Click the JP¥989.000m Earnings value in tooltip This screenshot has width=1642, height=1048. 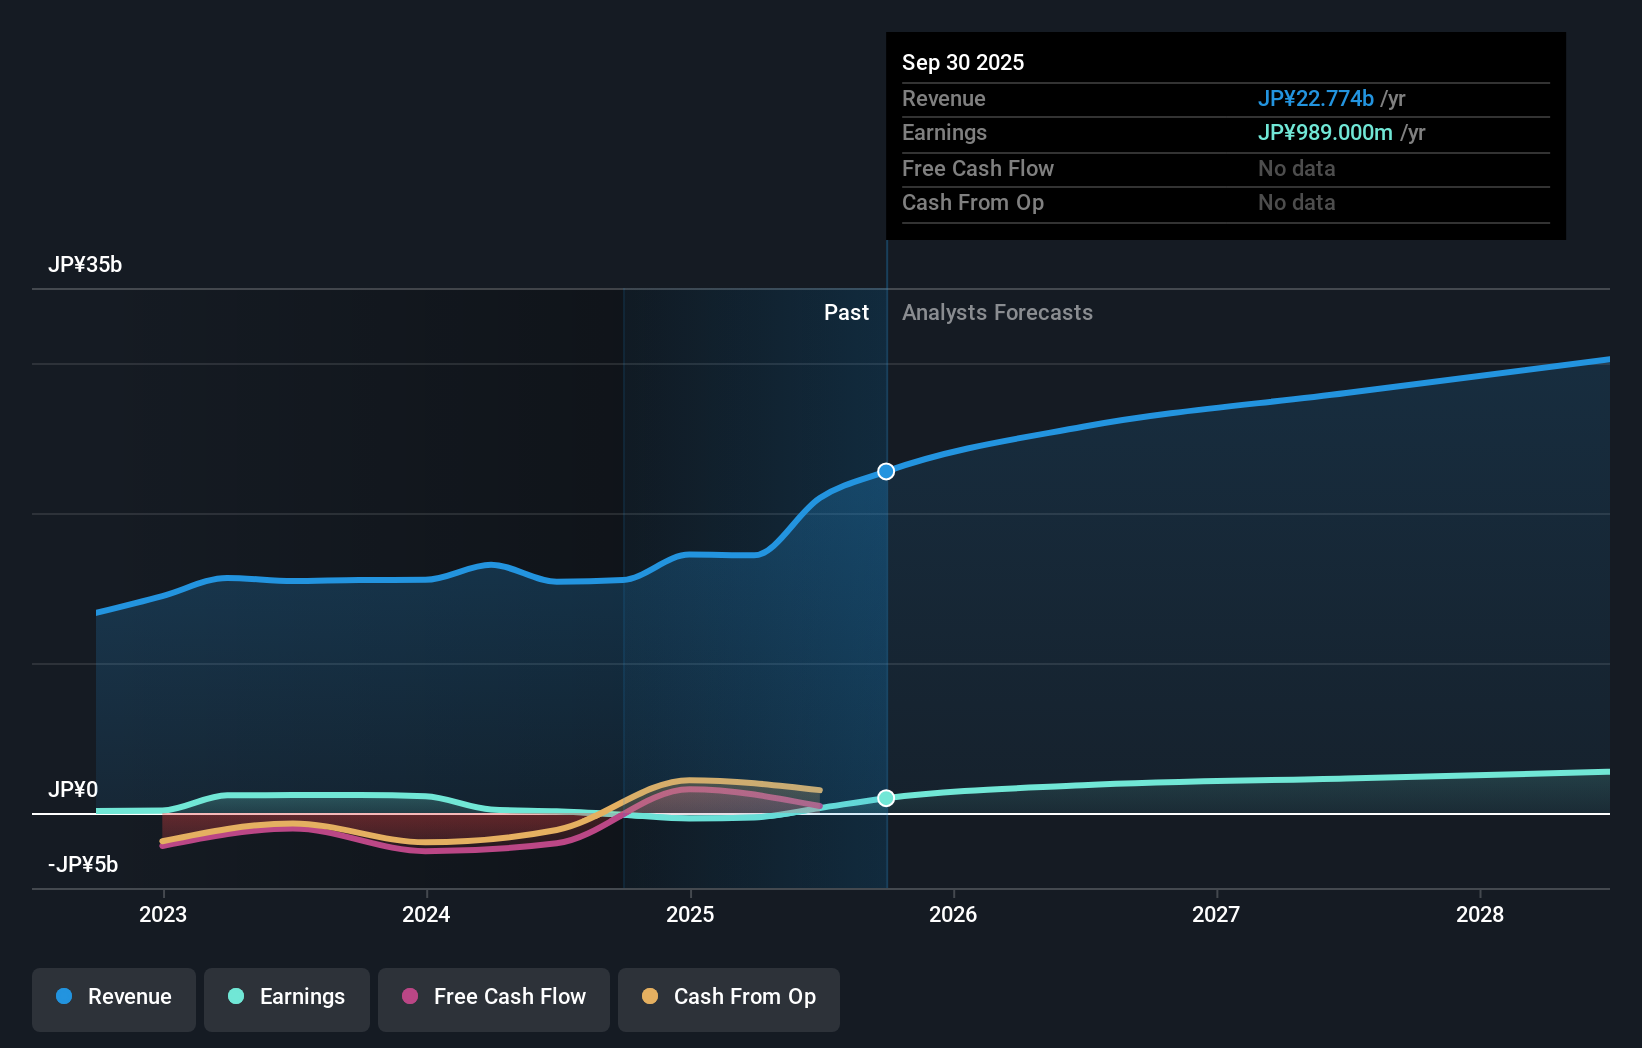(x=1325, y=132)
